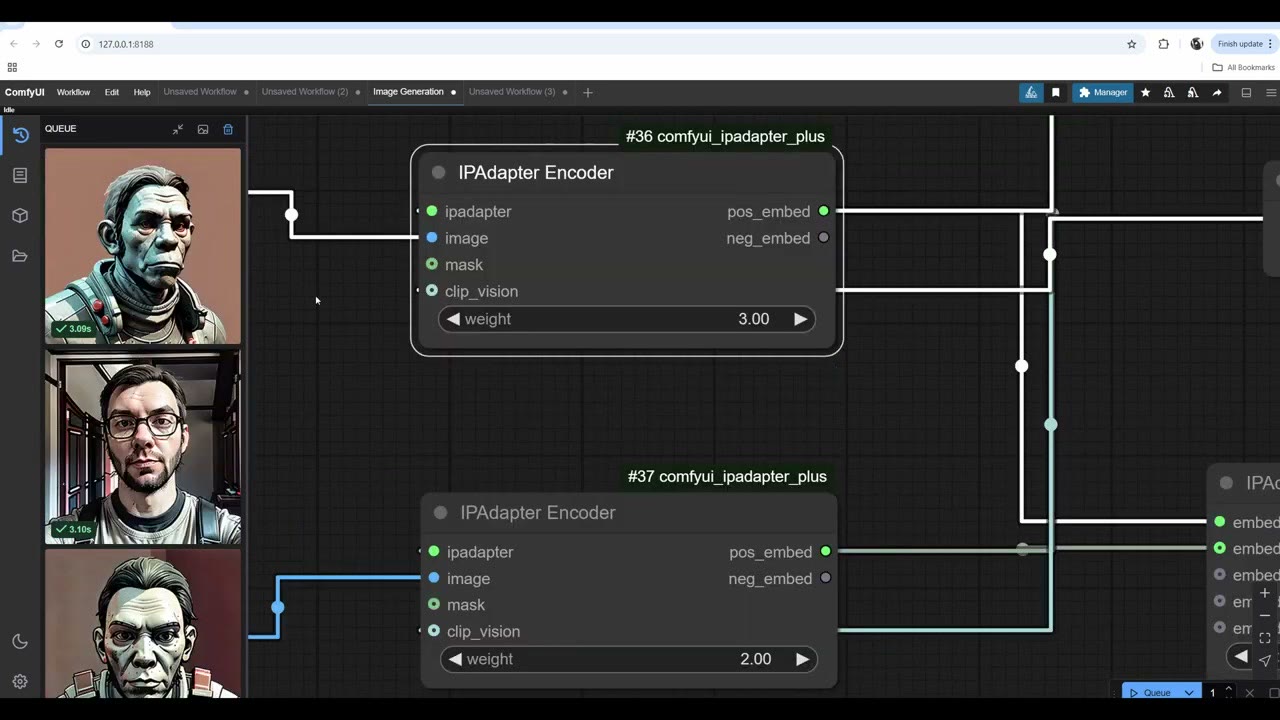Switch to the Unsaved Workflow (2) tab

coord(305,92)
